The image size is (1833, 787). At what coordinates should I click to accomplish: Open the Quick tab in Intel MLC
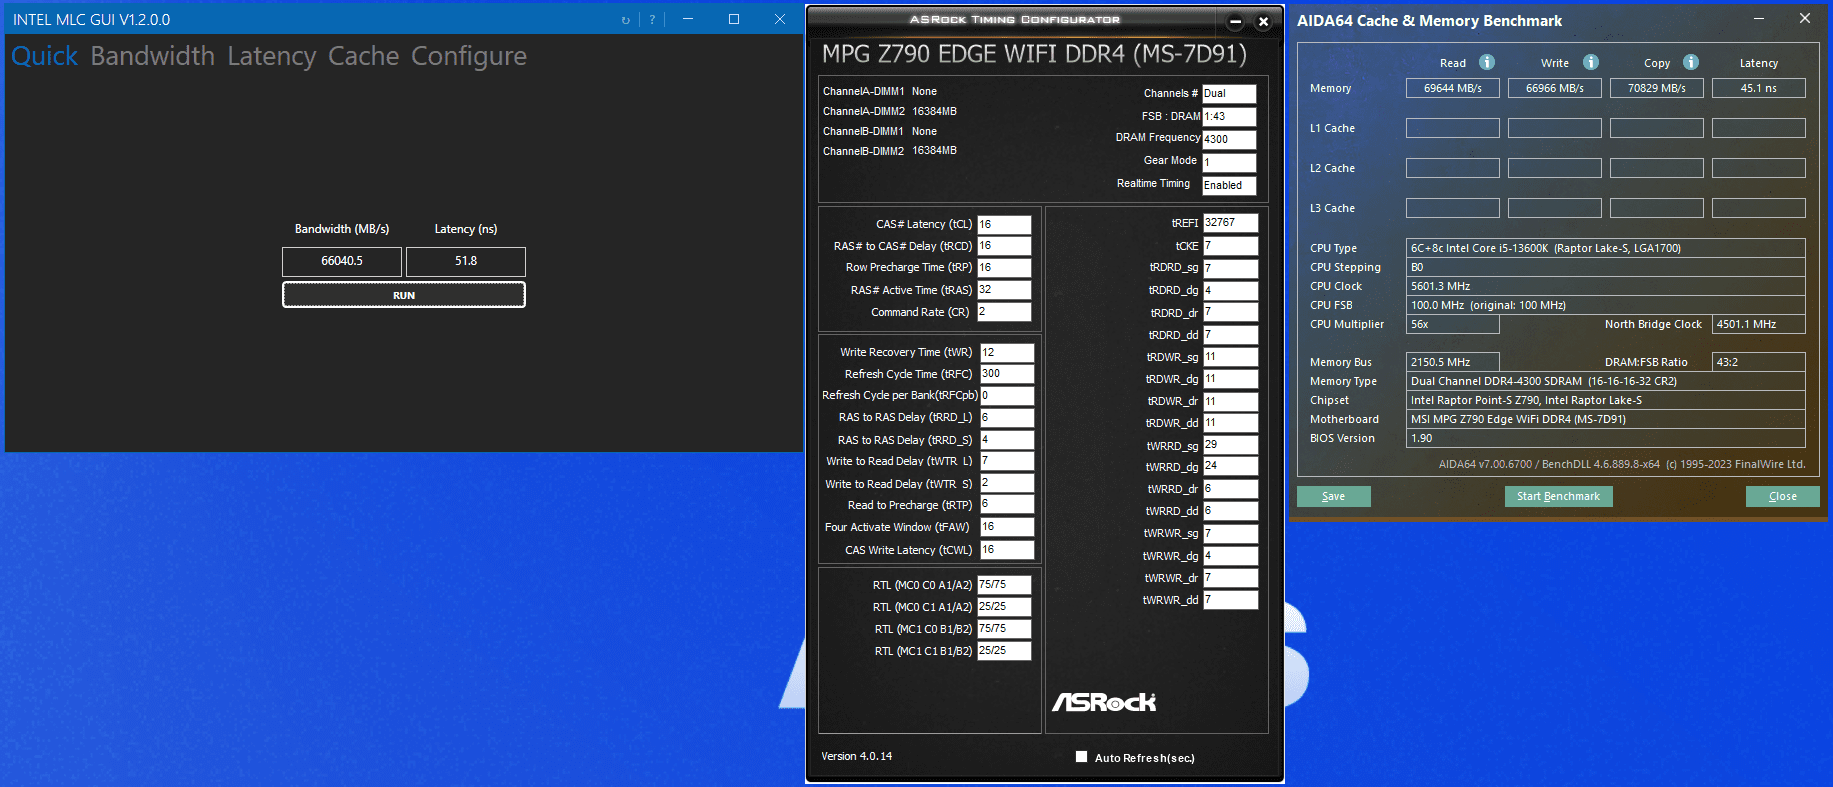[x=44, y=56]
